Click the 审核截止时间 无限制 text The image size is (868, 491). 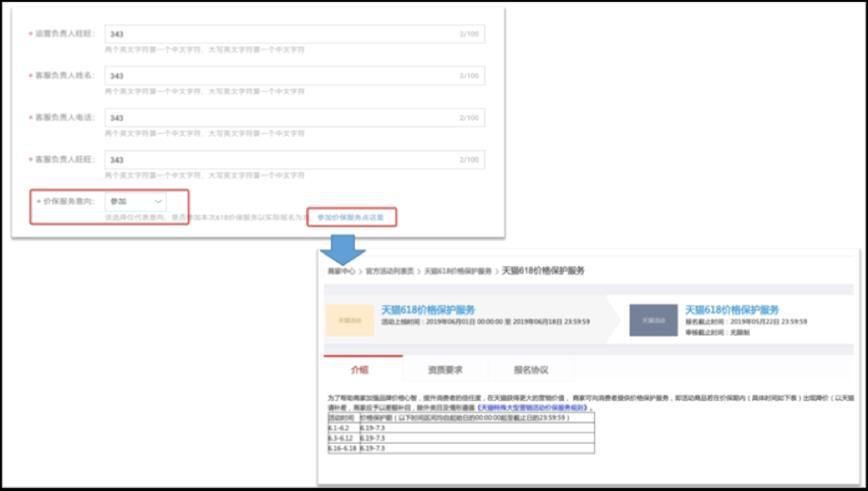[x=717, y=332]
